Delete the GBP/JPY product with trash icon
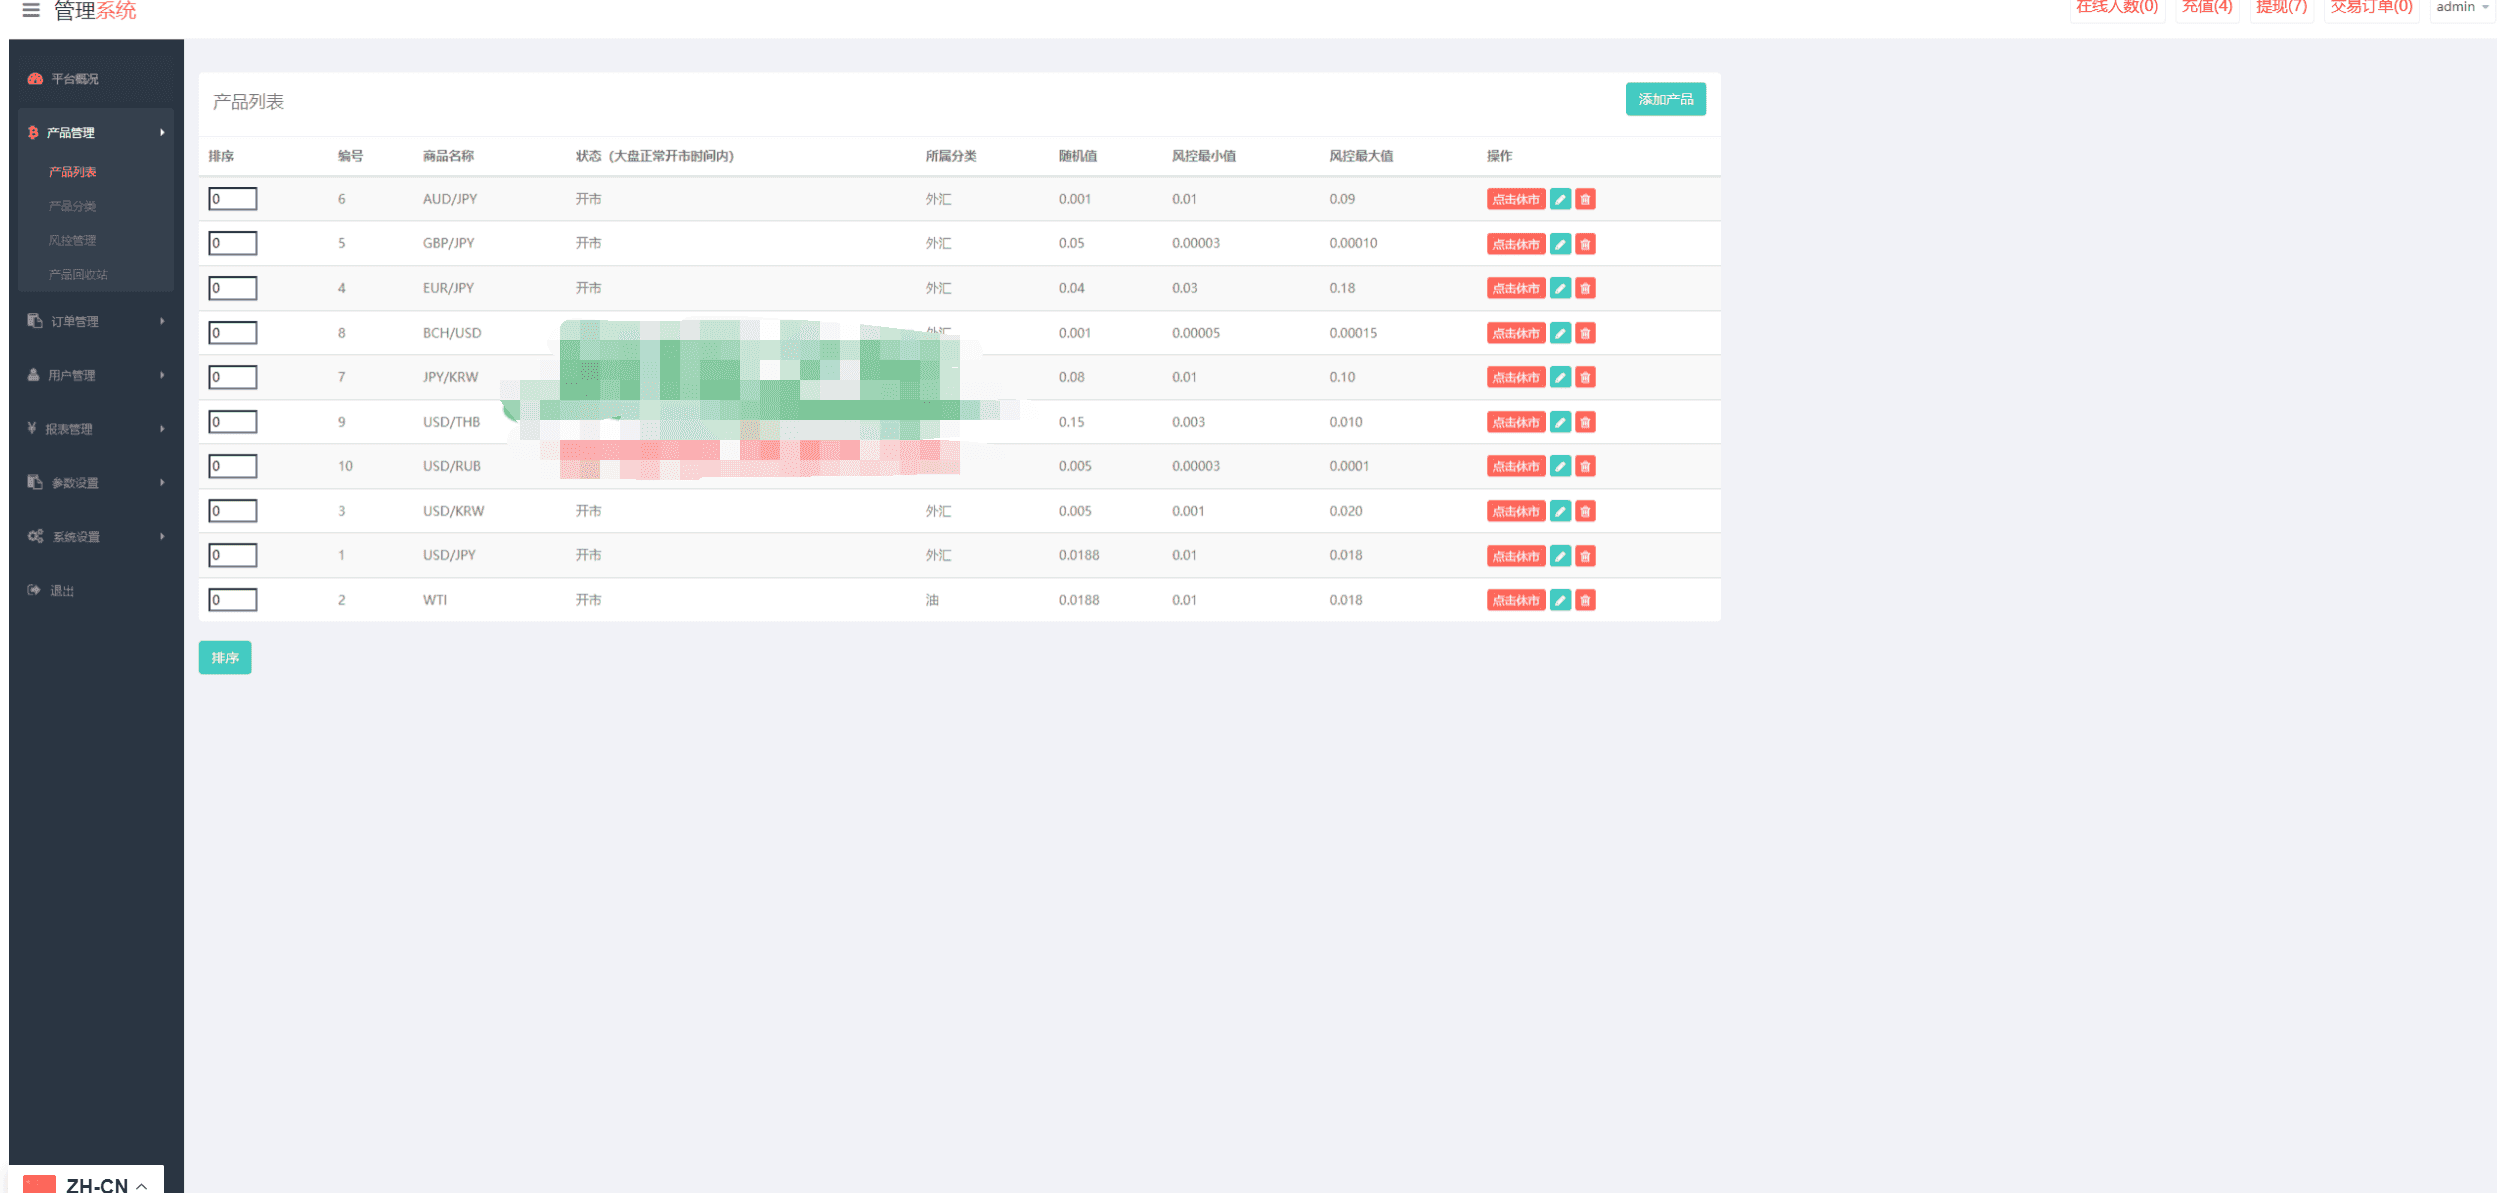The width and height of the screenshot is (2497, 1193). click(1585, 244)
